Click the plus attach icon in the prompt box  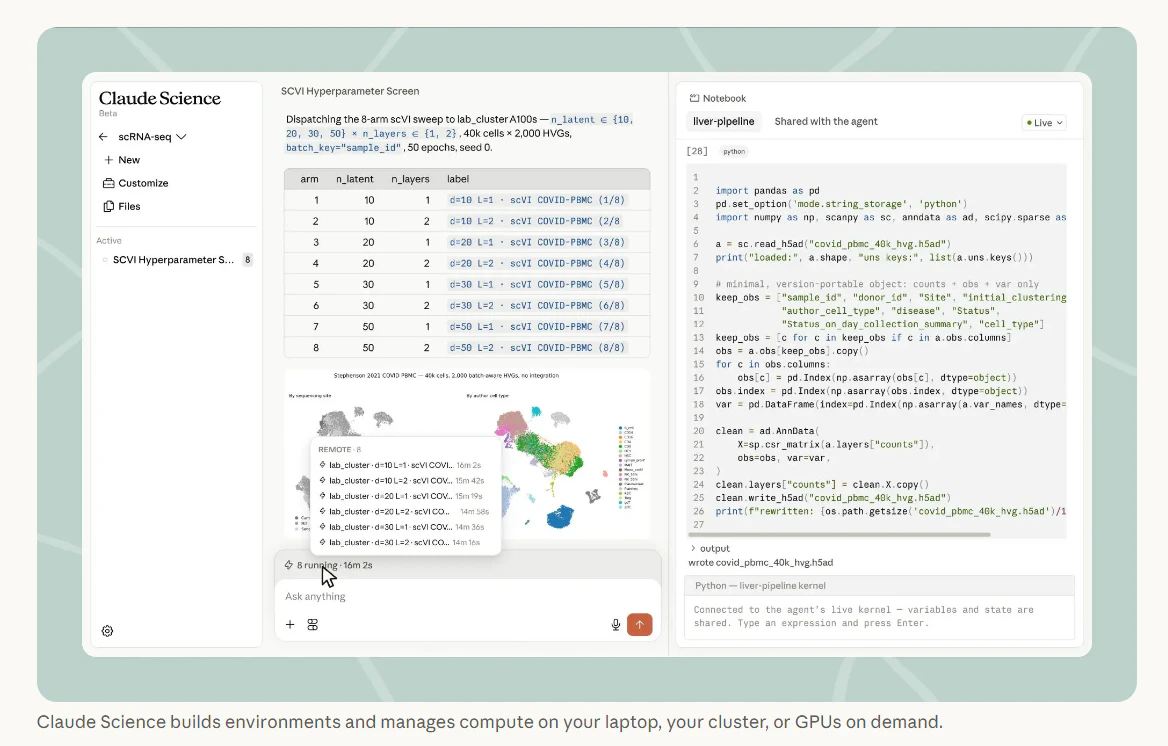tap(290, 625)
